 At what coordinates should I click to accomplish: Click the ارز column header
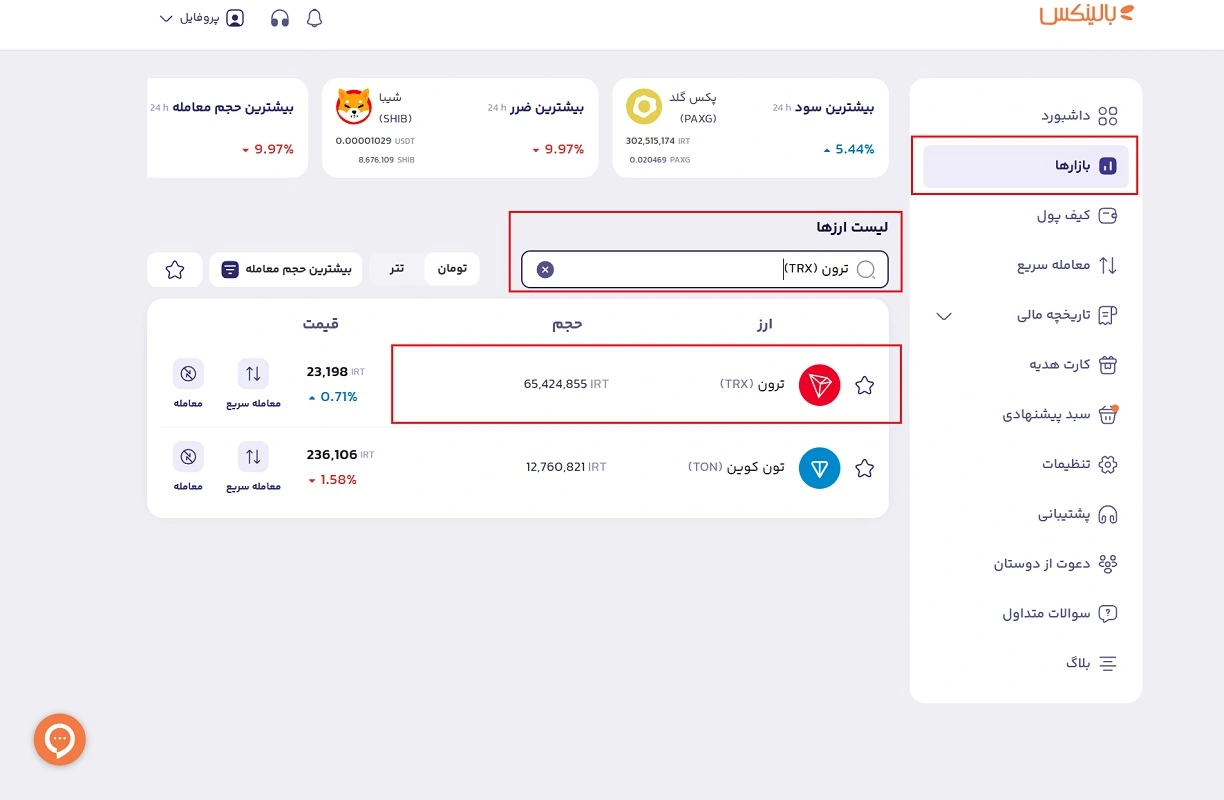click(764, 324)
